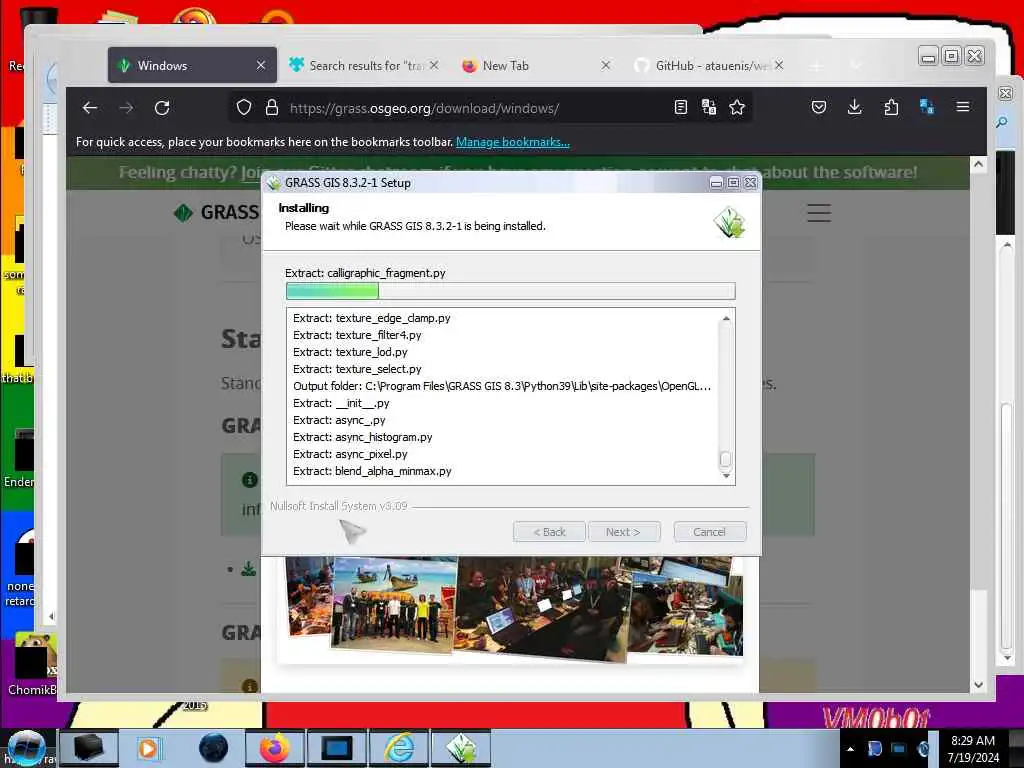Image resolution: width=1024 pixels, height=768 pixels.
Task: Select log line 'Extract: async_pixel.py'
Action: coord(350,454)
